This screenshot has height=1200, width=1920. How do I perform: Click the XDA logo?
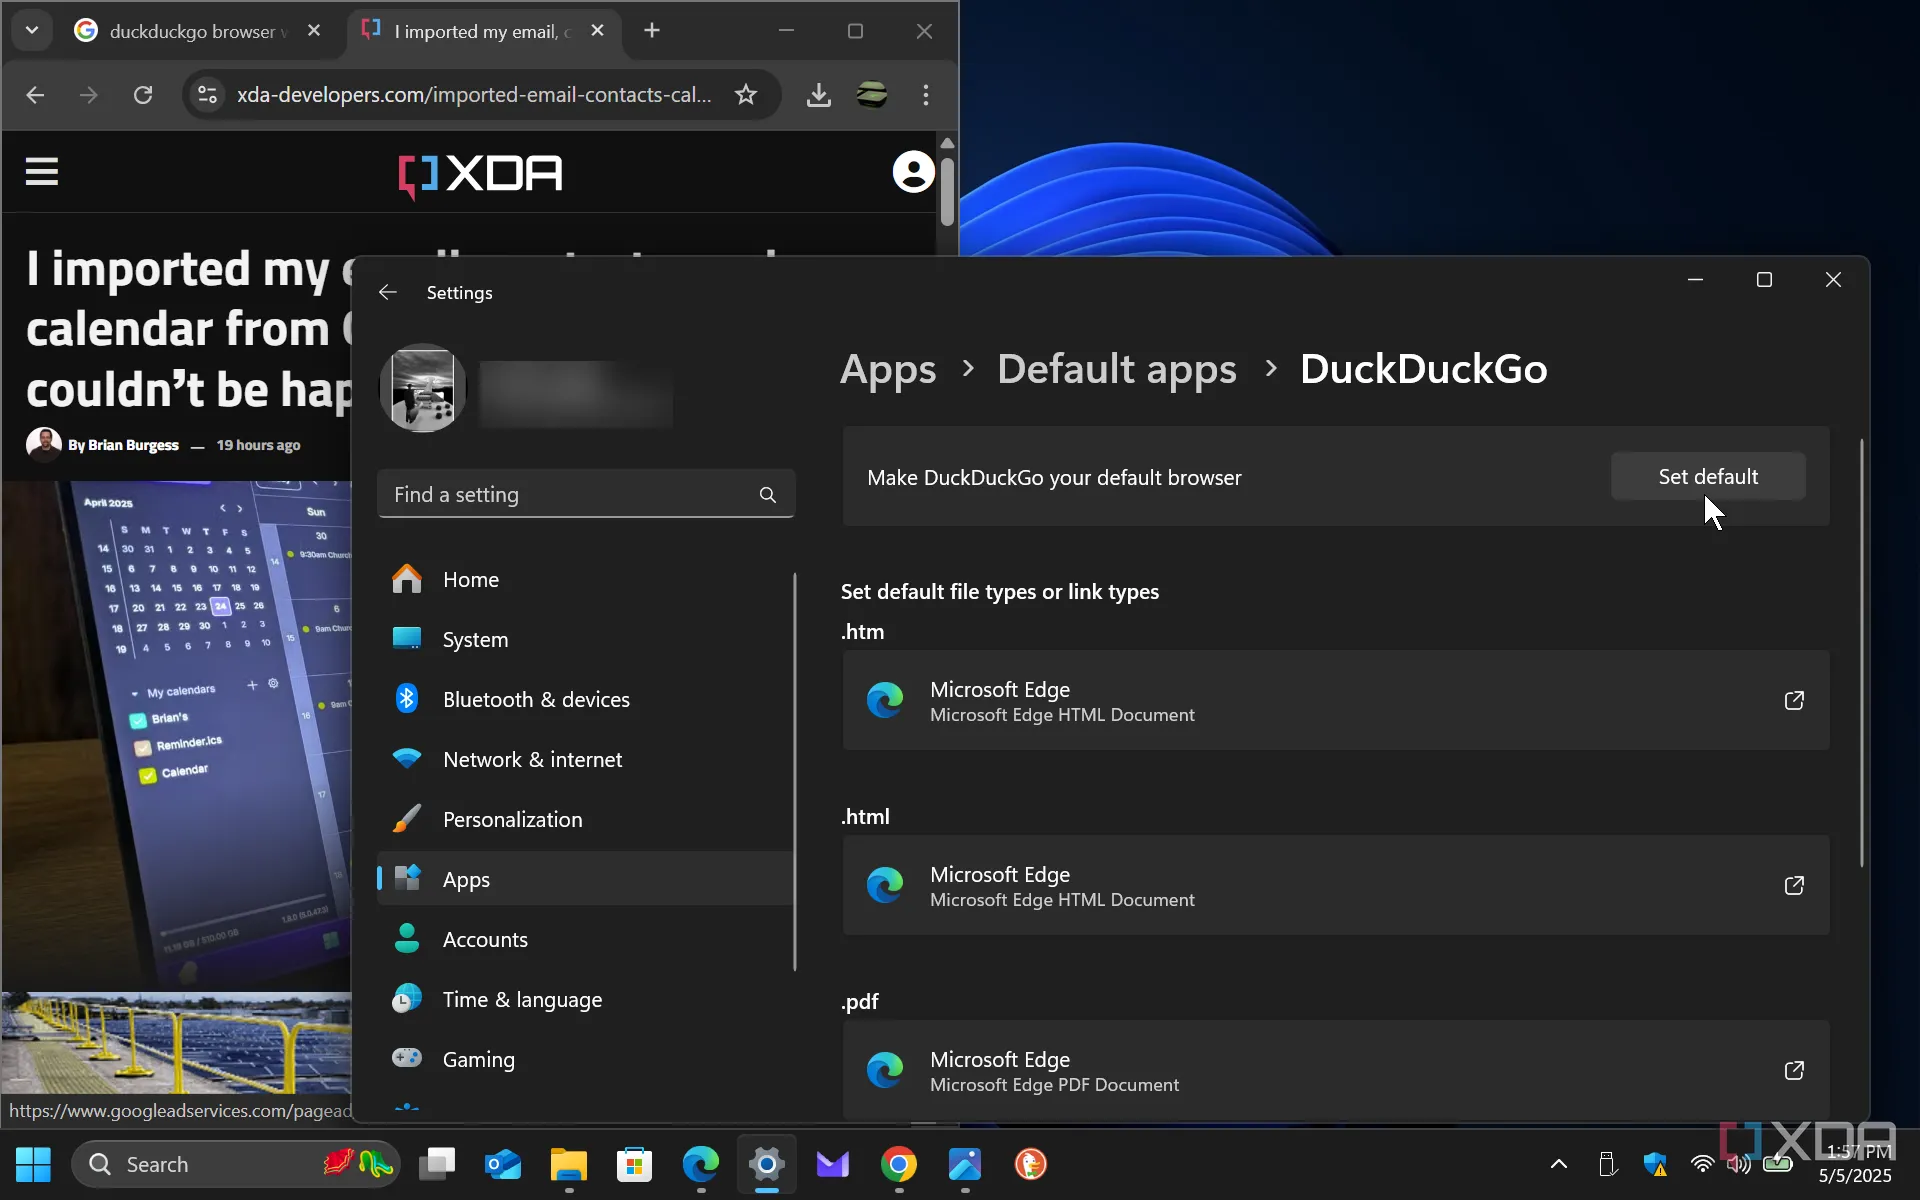[480, 174]
